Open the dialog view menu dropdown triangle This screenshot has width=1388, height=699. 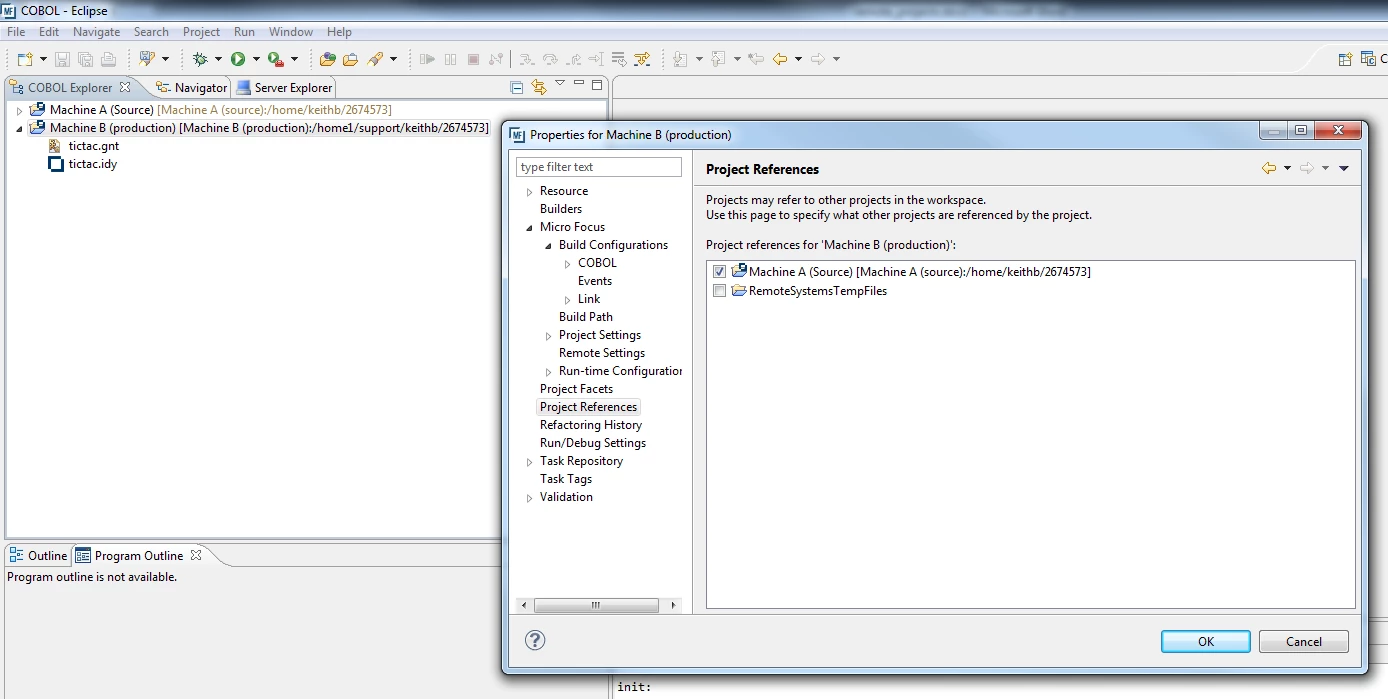(1344, 168)
